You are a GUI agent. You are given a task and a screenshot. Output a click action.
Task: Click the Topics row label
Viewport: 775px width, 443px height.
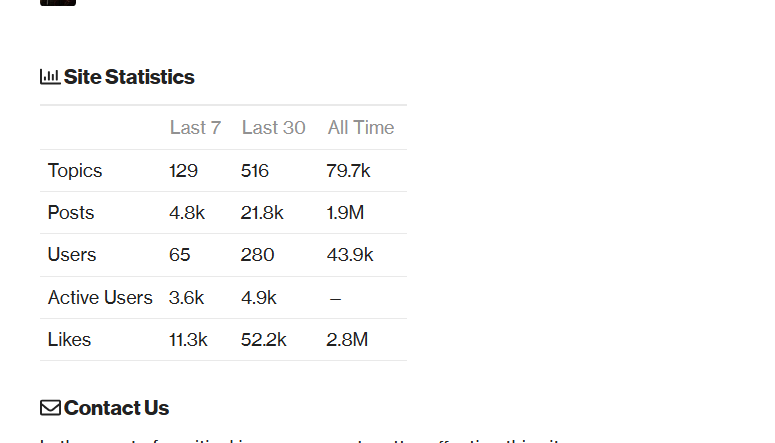click(75, 171)
